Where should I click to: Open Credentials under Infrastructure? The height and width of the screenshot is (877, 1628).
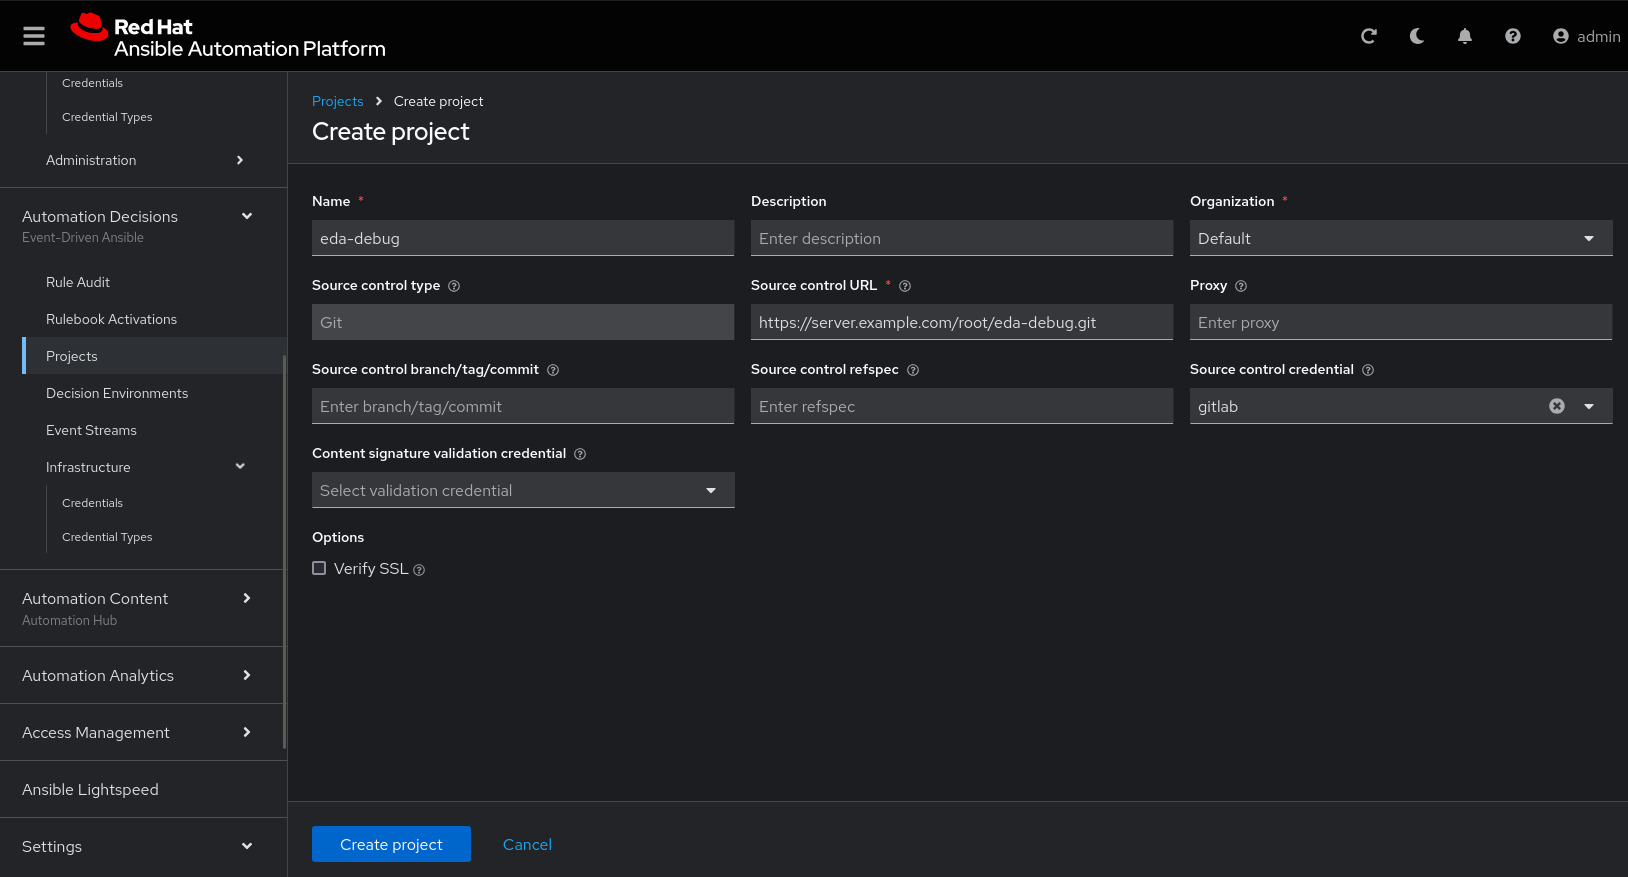pyautogui.click(x=92, y=503)
